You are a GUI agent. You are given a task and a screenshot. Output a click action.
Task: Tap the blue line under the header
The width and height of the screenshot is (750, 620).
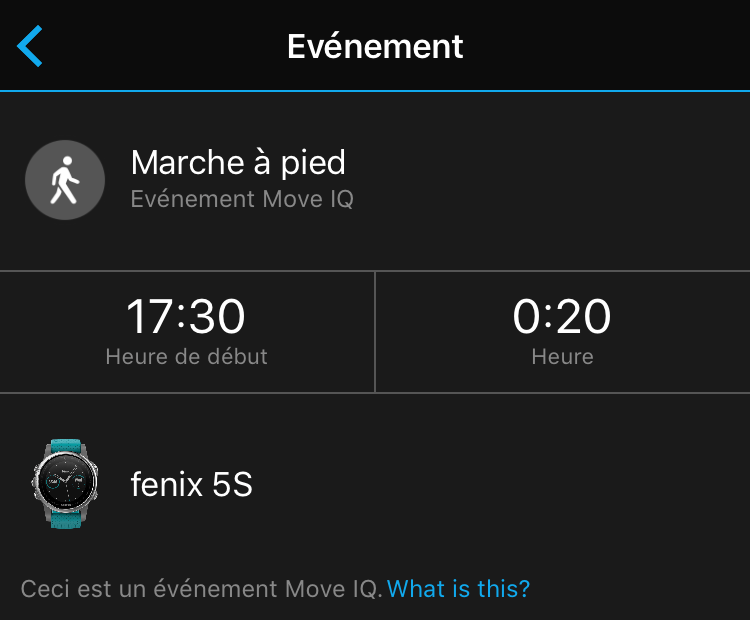pyautogui.click(x=375, y=91)
